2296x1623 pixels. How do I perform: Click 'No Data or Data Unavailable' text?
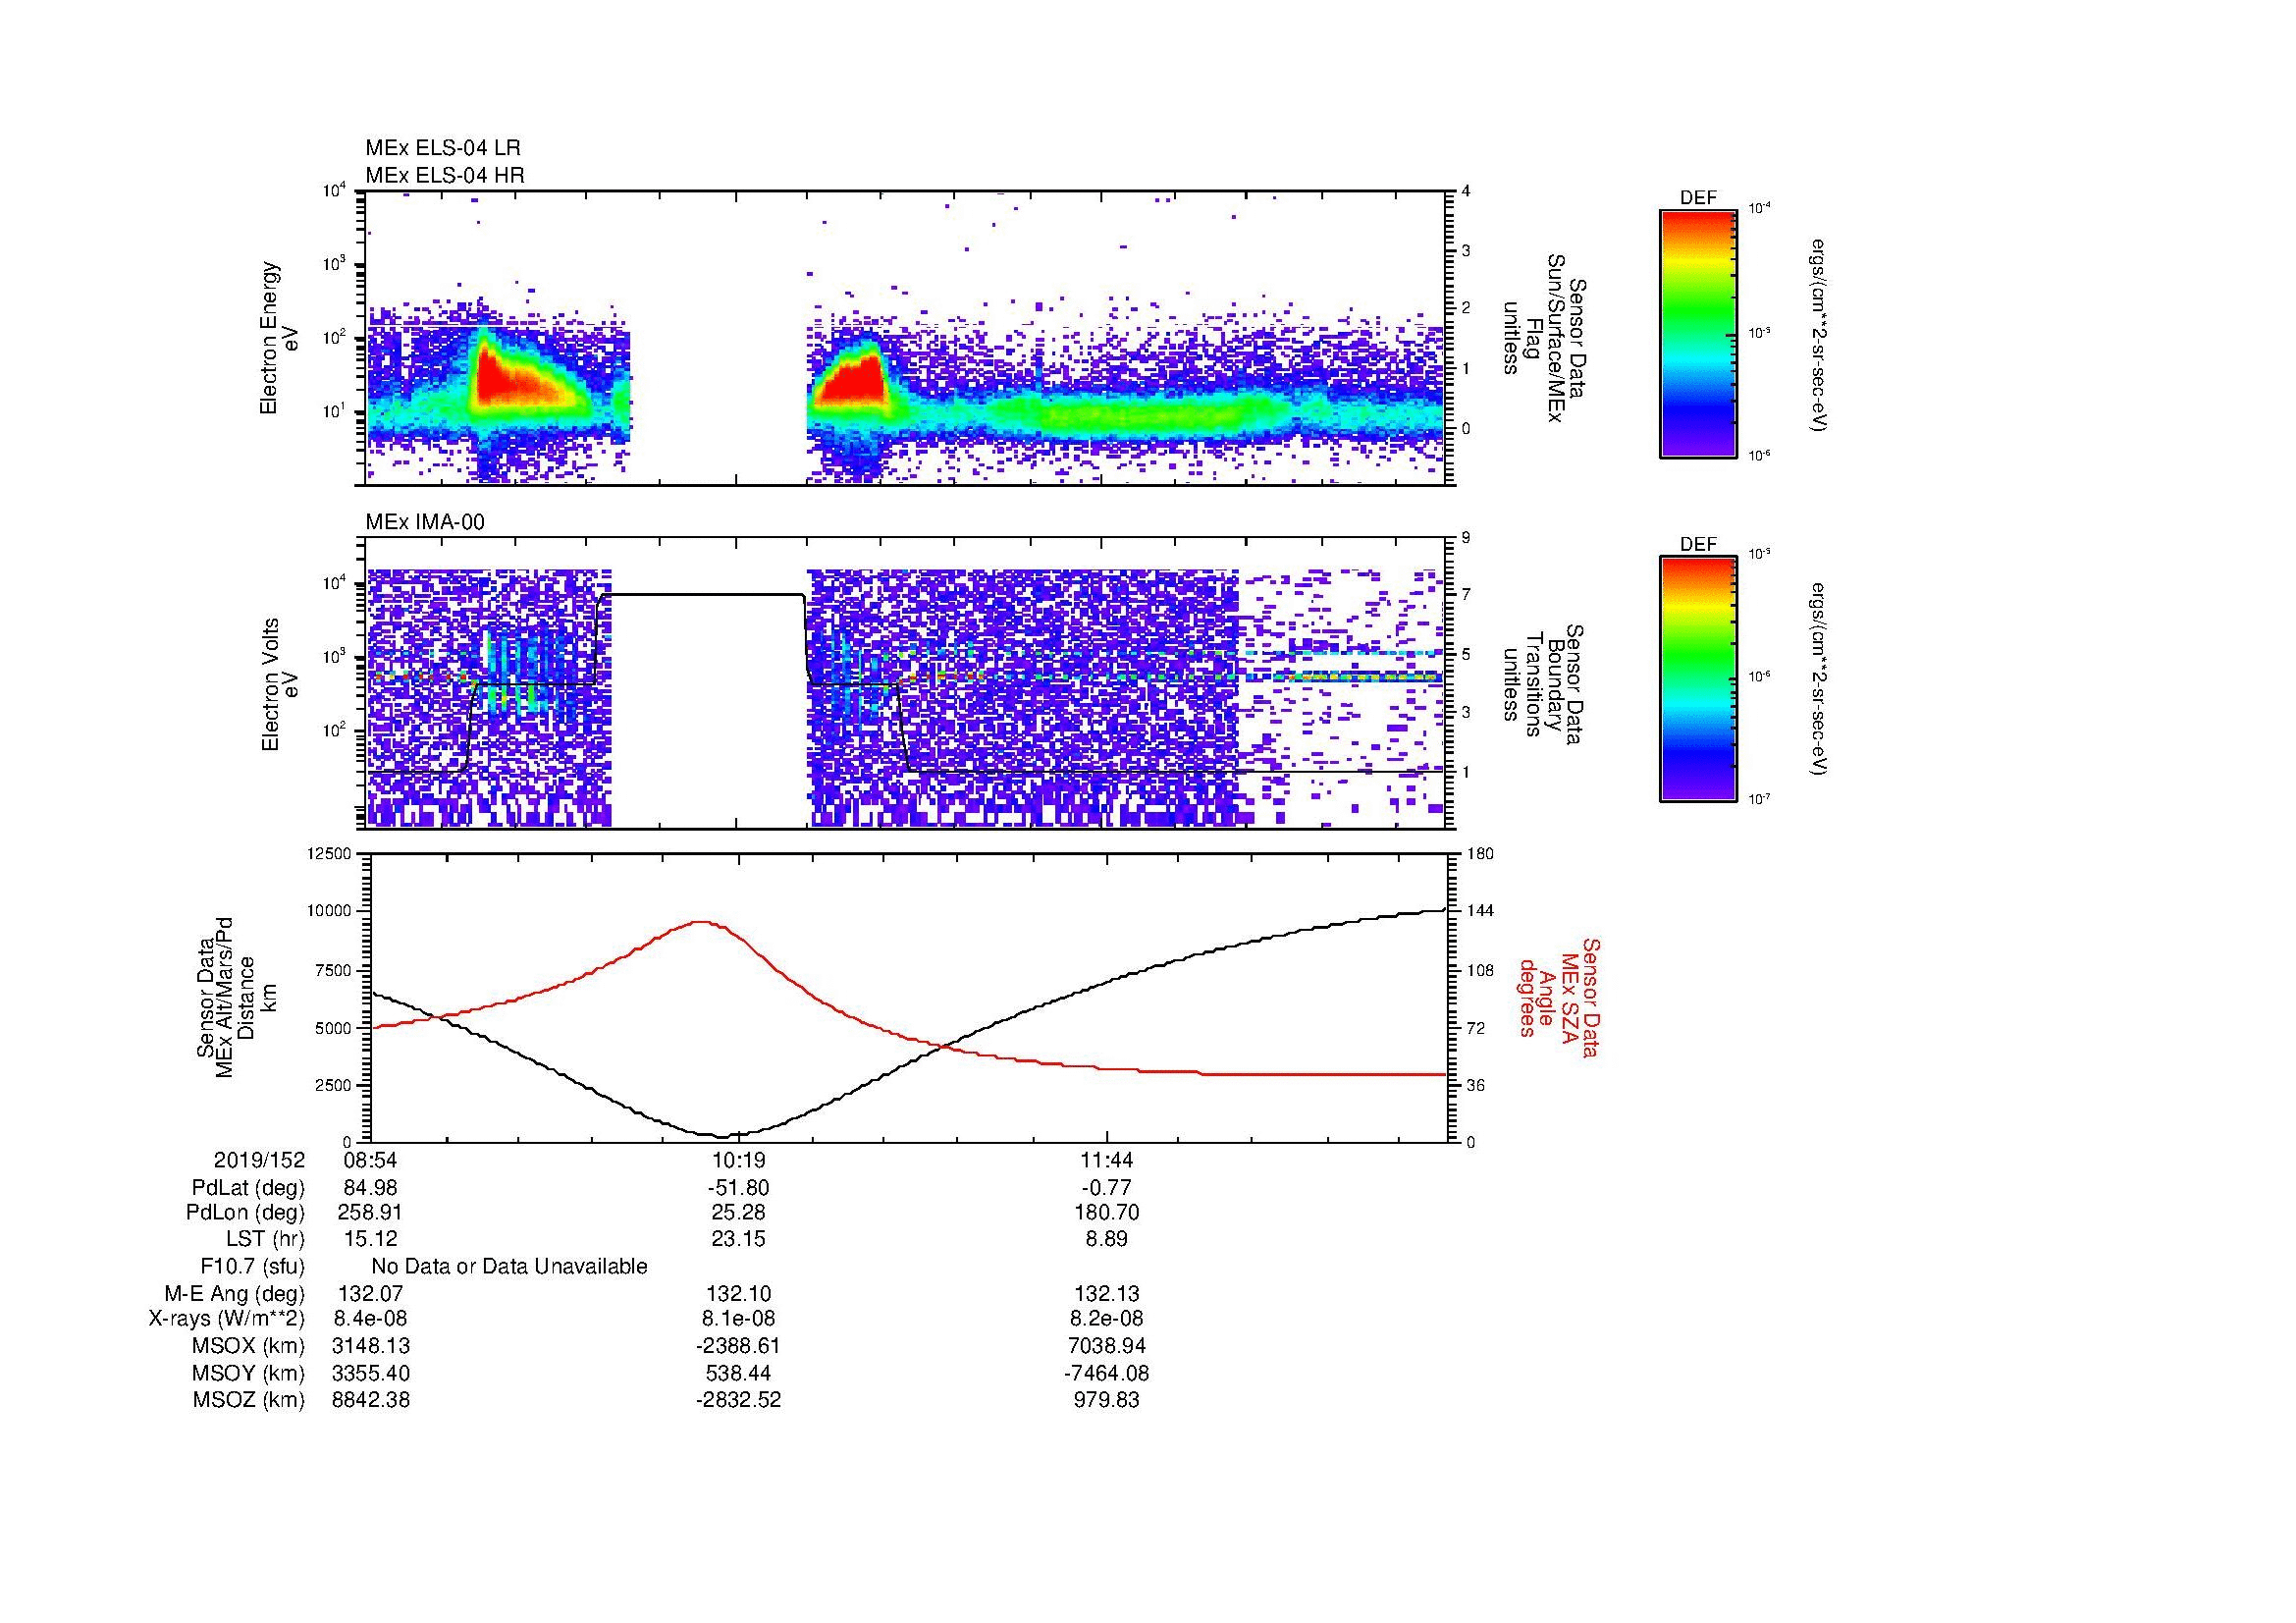point(509,1267)
